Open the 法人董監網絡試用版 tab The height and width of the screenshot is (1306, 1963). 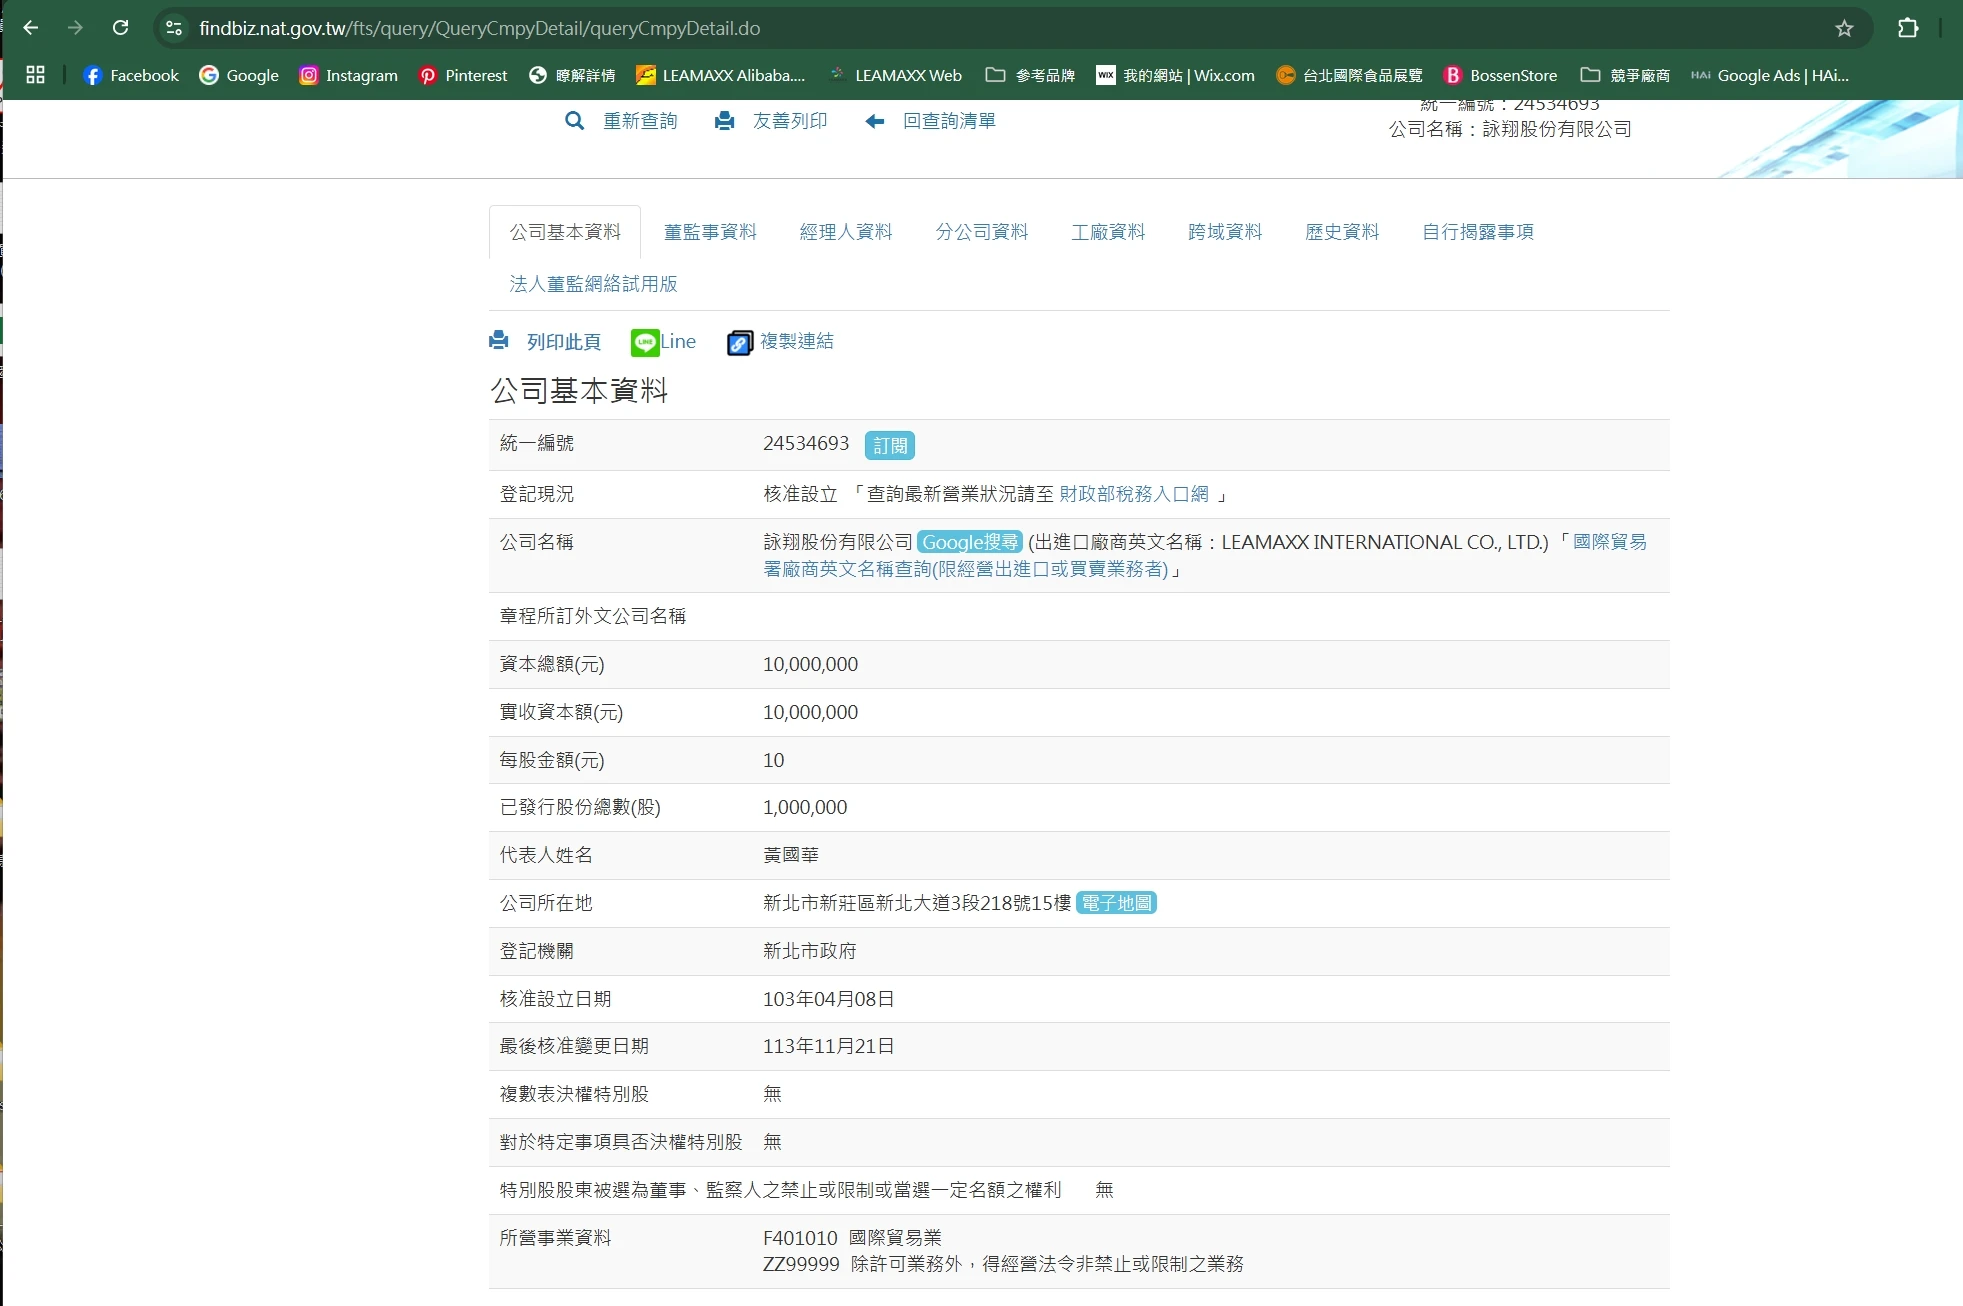593,284
